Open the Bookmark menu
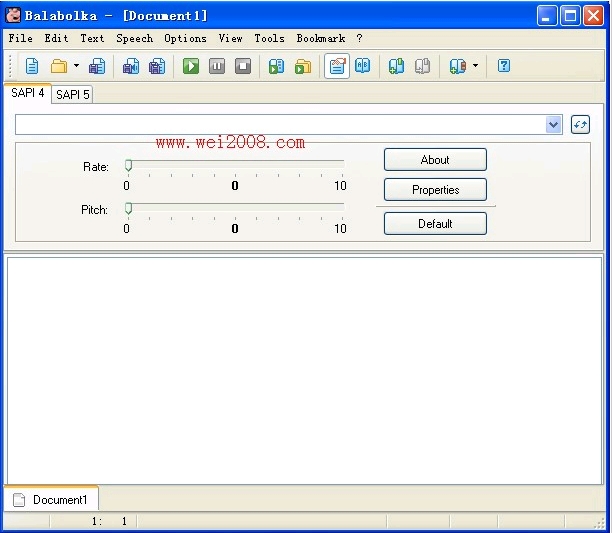 pyautogui.click(x=320, y=38)
